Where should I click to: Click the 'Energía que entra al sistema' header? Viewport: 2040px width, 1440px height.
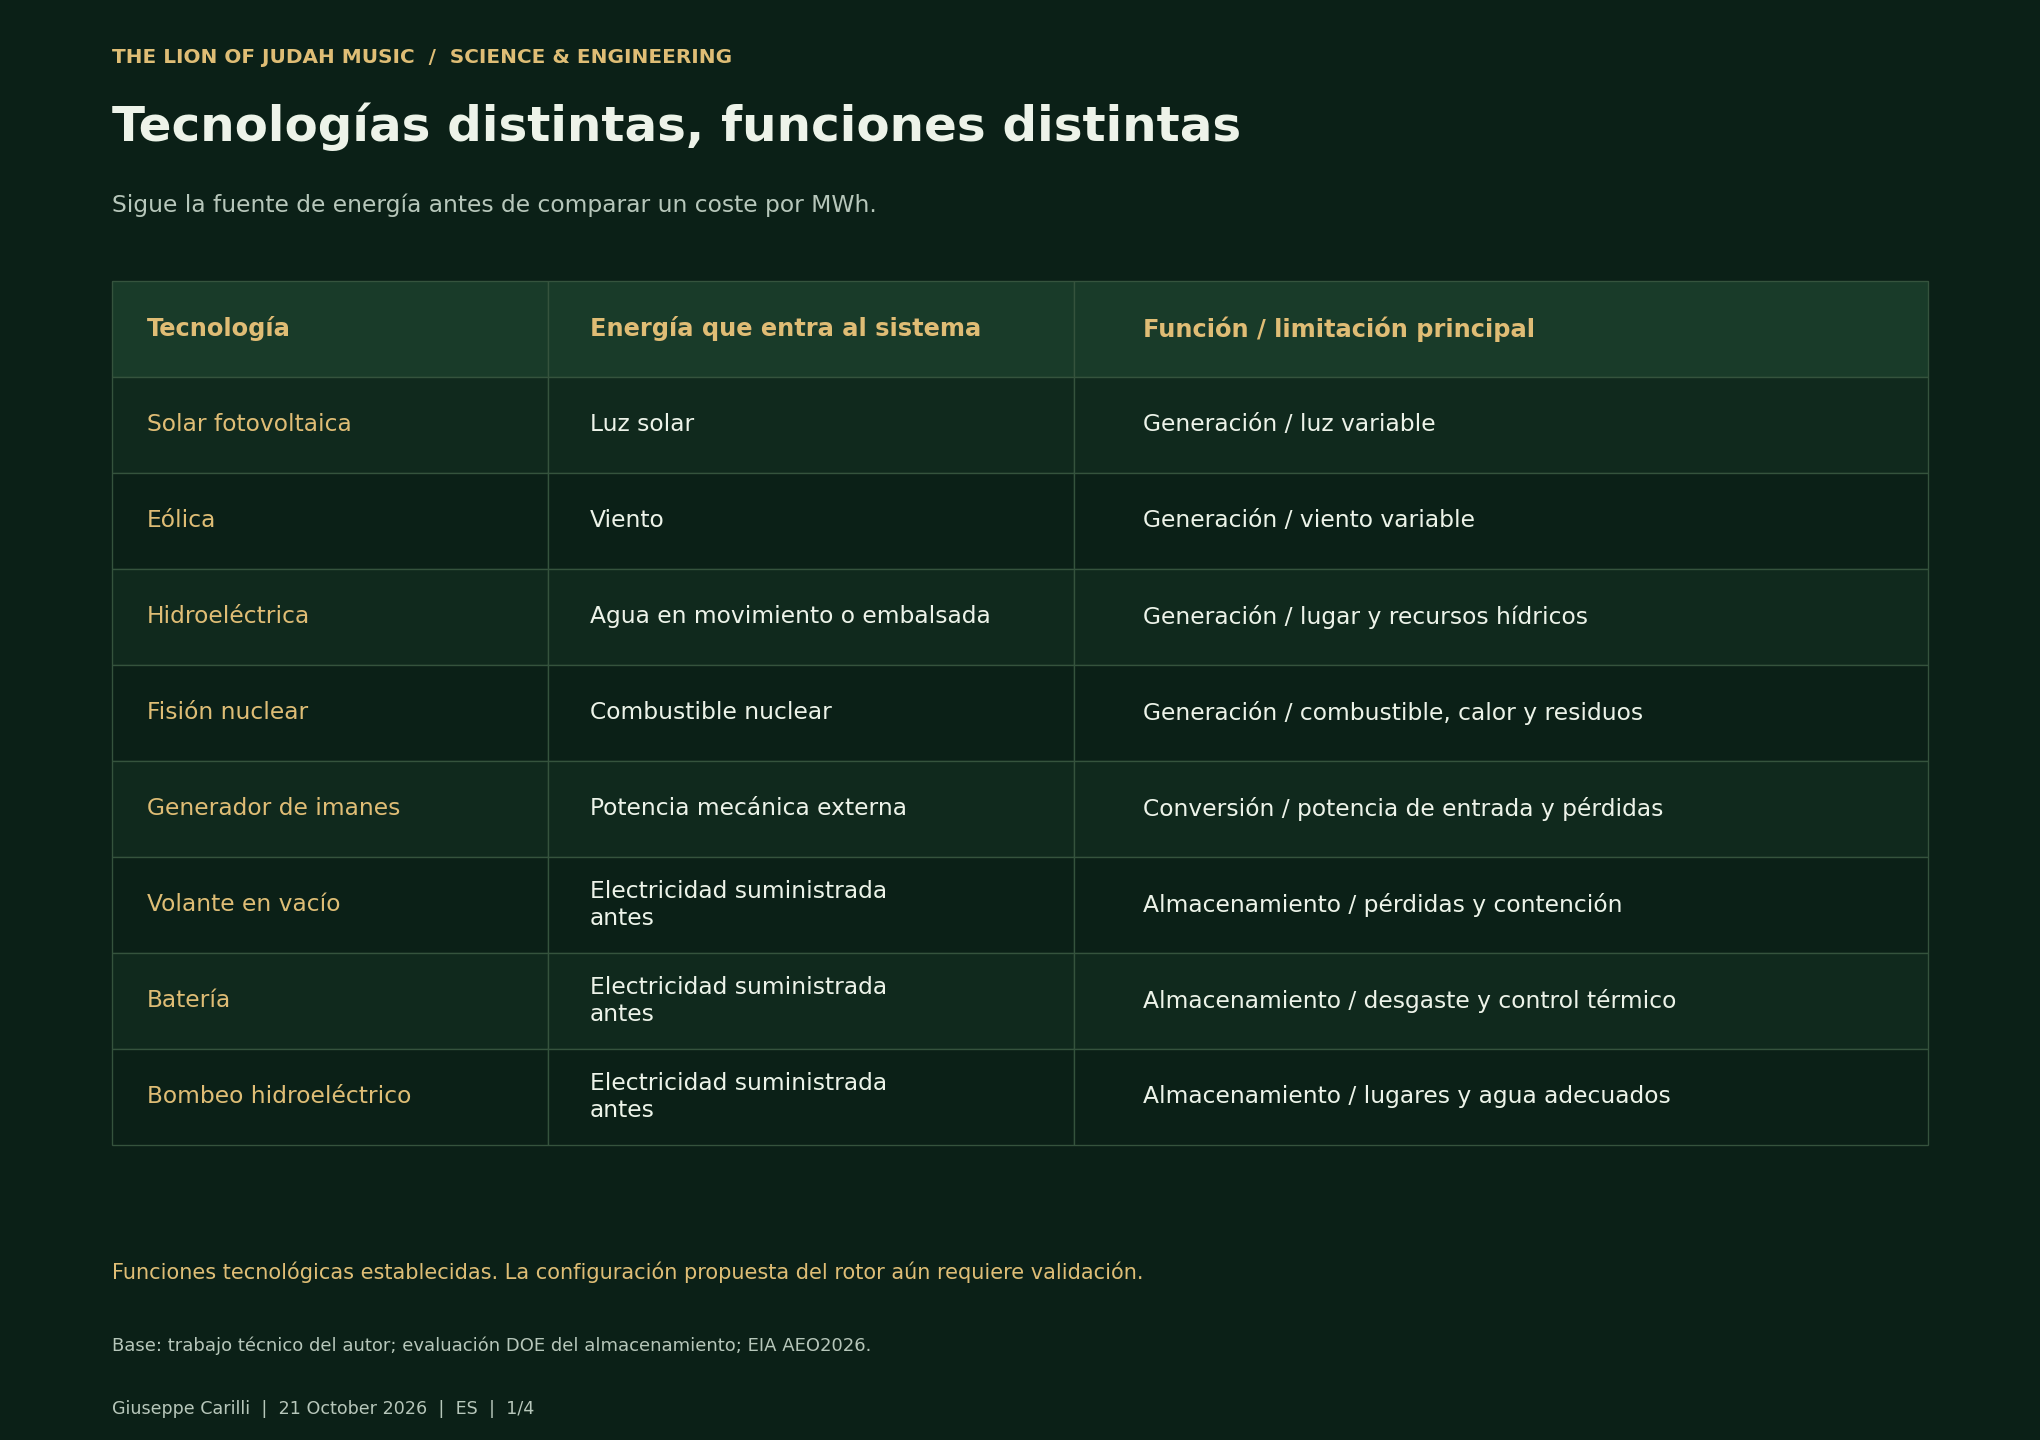pos(785,328)
